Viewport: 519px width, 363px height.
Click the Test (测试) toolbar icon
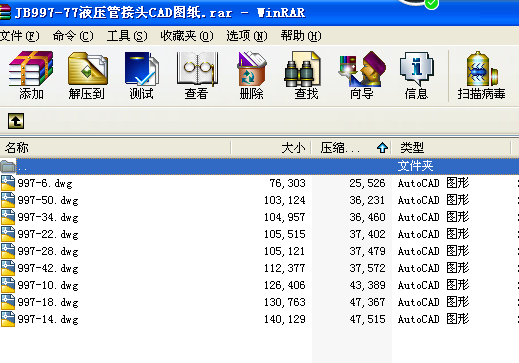(142, 69)
